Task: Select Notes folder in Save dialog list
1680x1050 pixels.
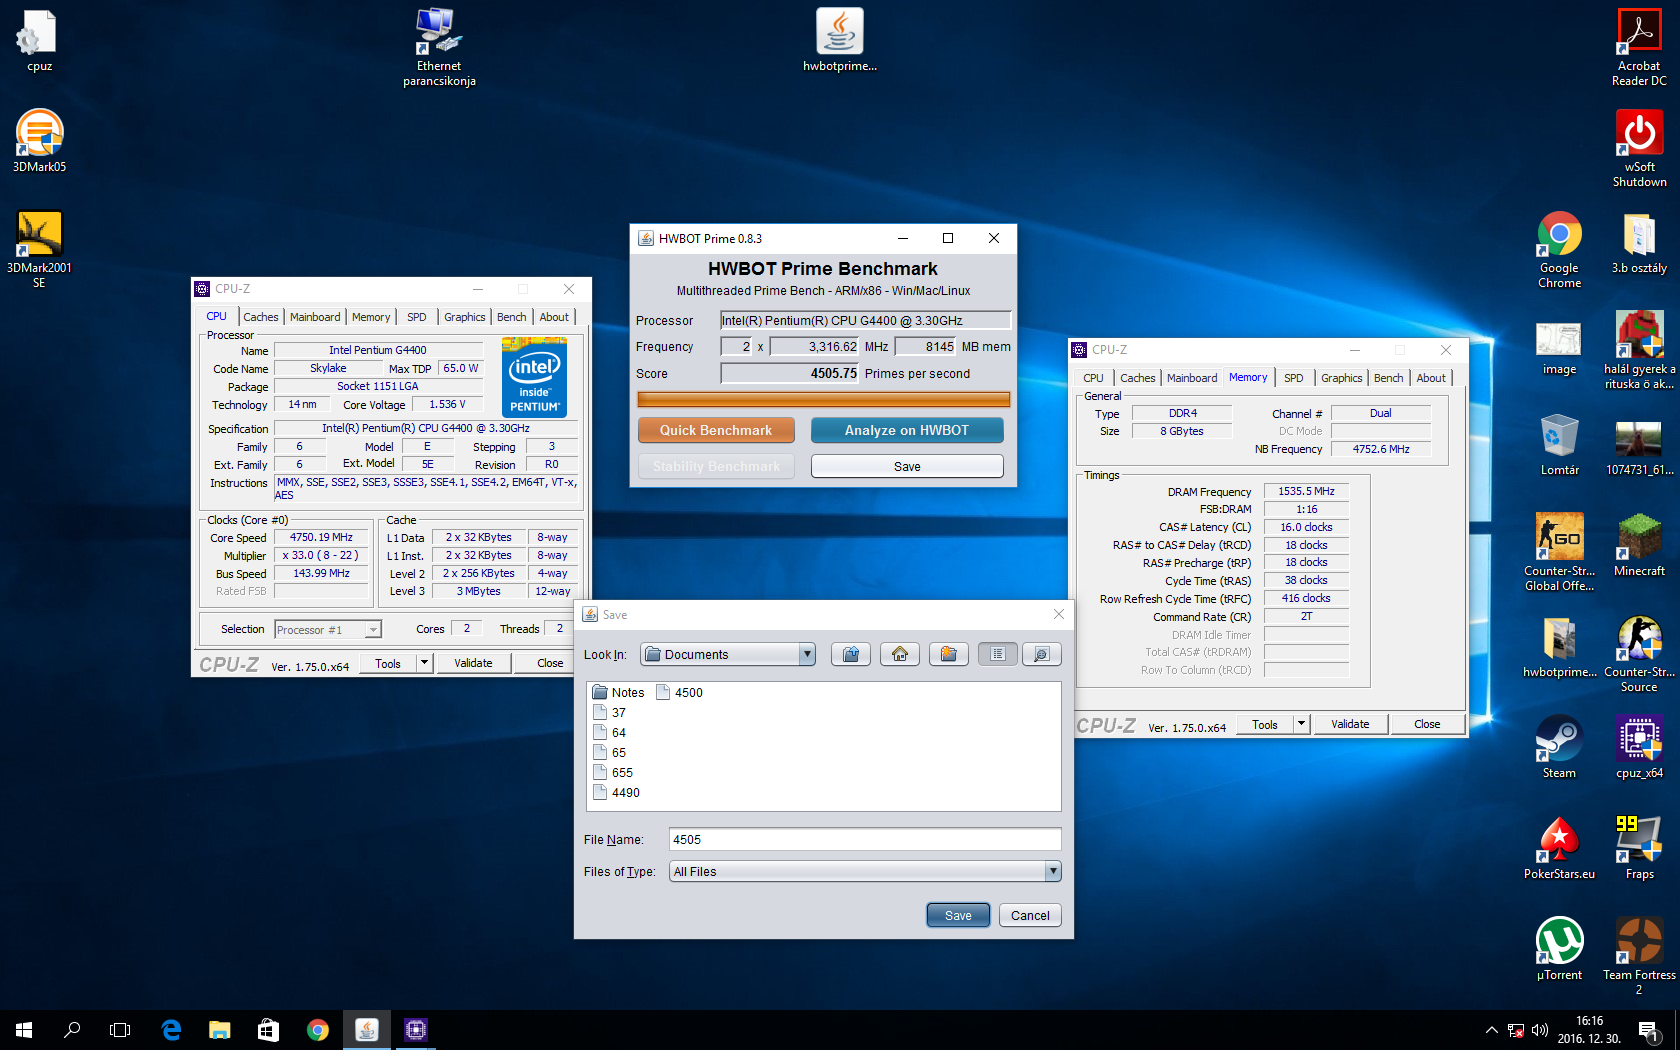Action: pyautogui.click(x=619, y=692)
